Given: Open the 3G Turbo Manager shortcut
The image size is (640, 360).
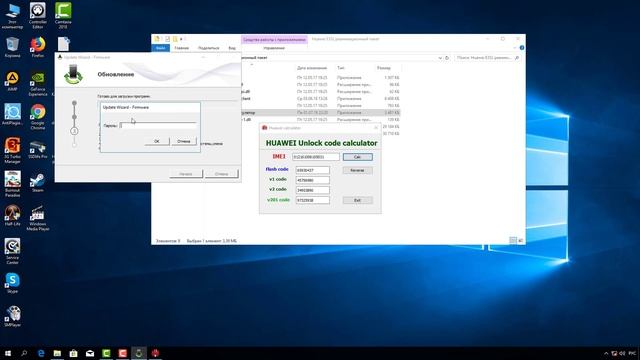Looking at the screenshot, I should 12,150.
